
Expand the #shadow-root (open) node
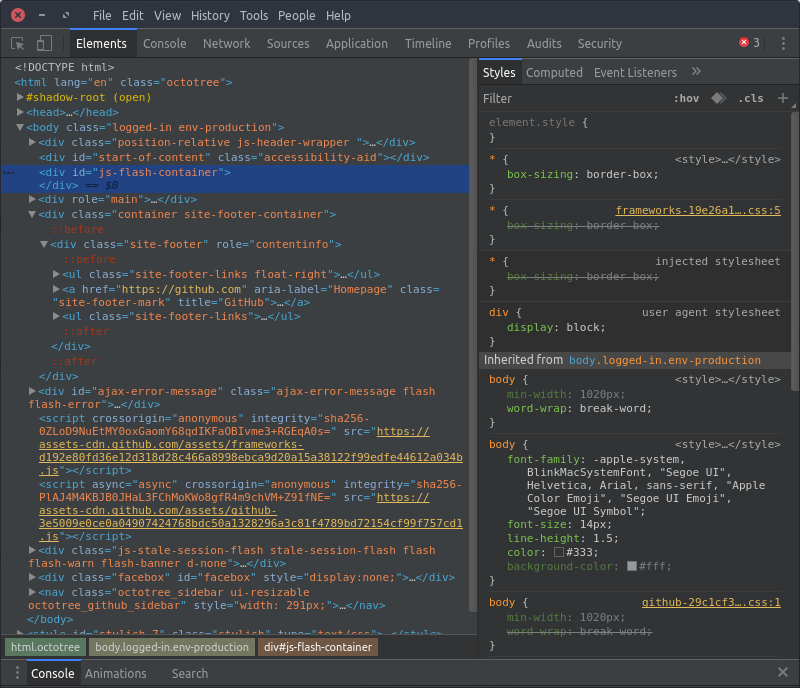coord(20,97)
